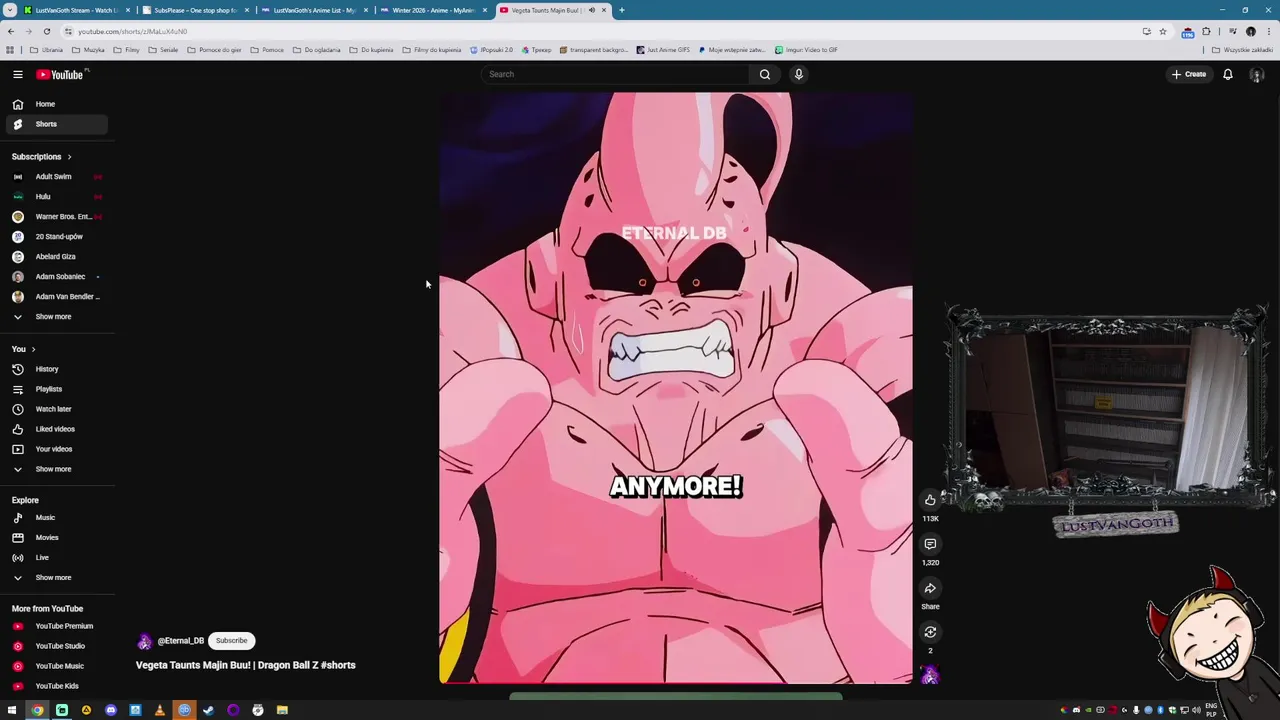This screenshot has width=1280, height=720.
Task: Open the Adult Swim subscription
Action: click(x=56, y=177)
